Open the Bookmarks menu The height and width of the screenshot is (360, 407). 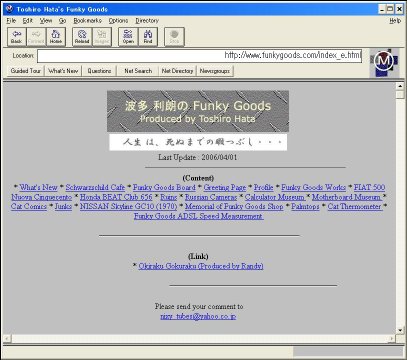pyautogui.click(x=87, y=21)
